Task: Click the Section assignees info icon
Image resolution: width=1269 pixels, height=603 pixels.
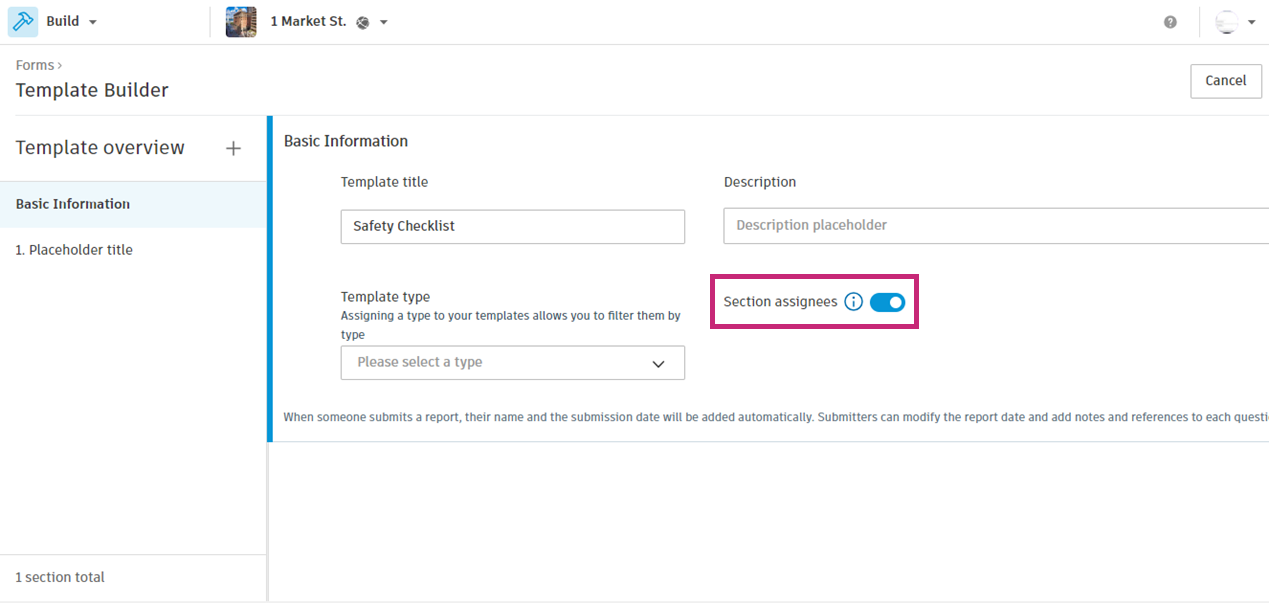Action: (x=853, y=302)
